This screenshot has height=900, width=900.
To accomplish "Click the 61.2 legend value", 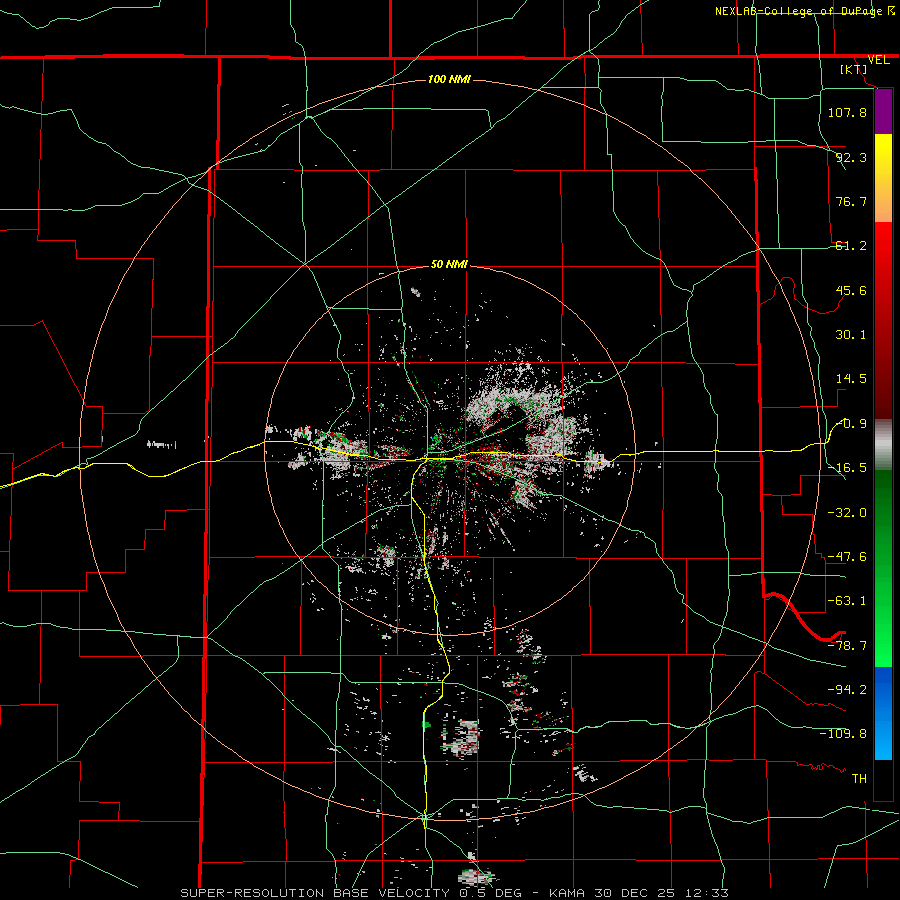I will tap(851, 246).
